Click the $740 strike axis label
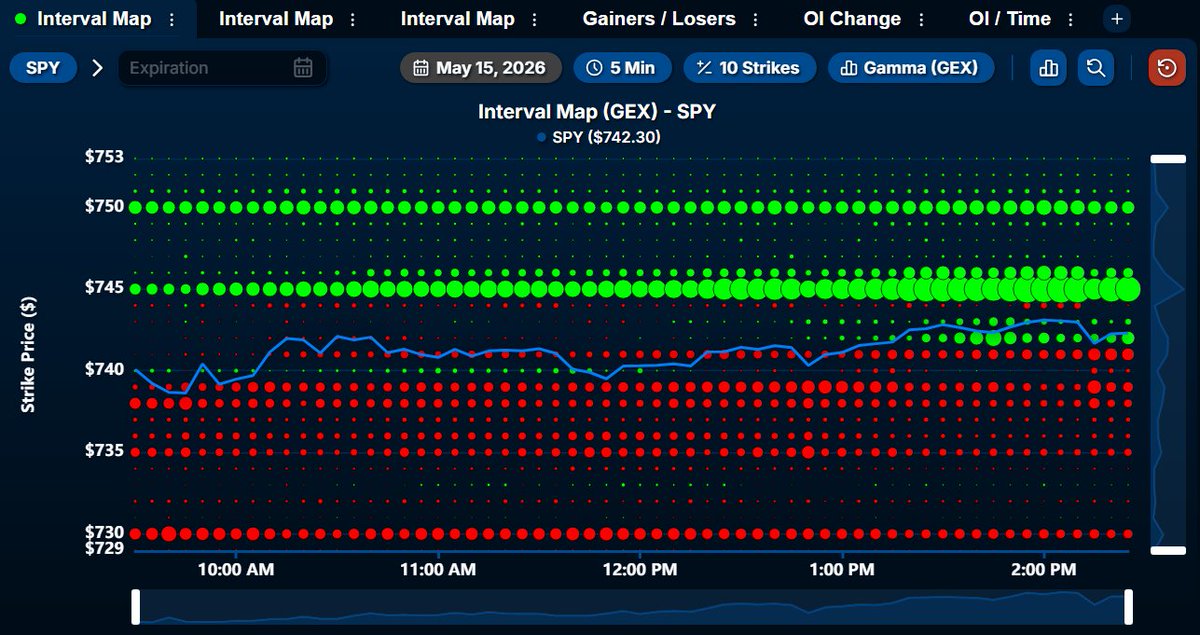Image resolution: width=1200 pixels, height=635 pixels. 104,370
